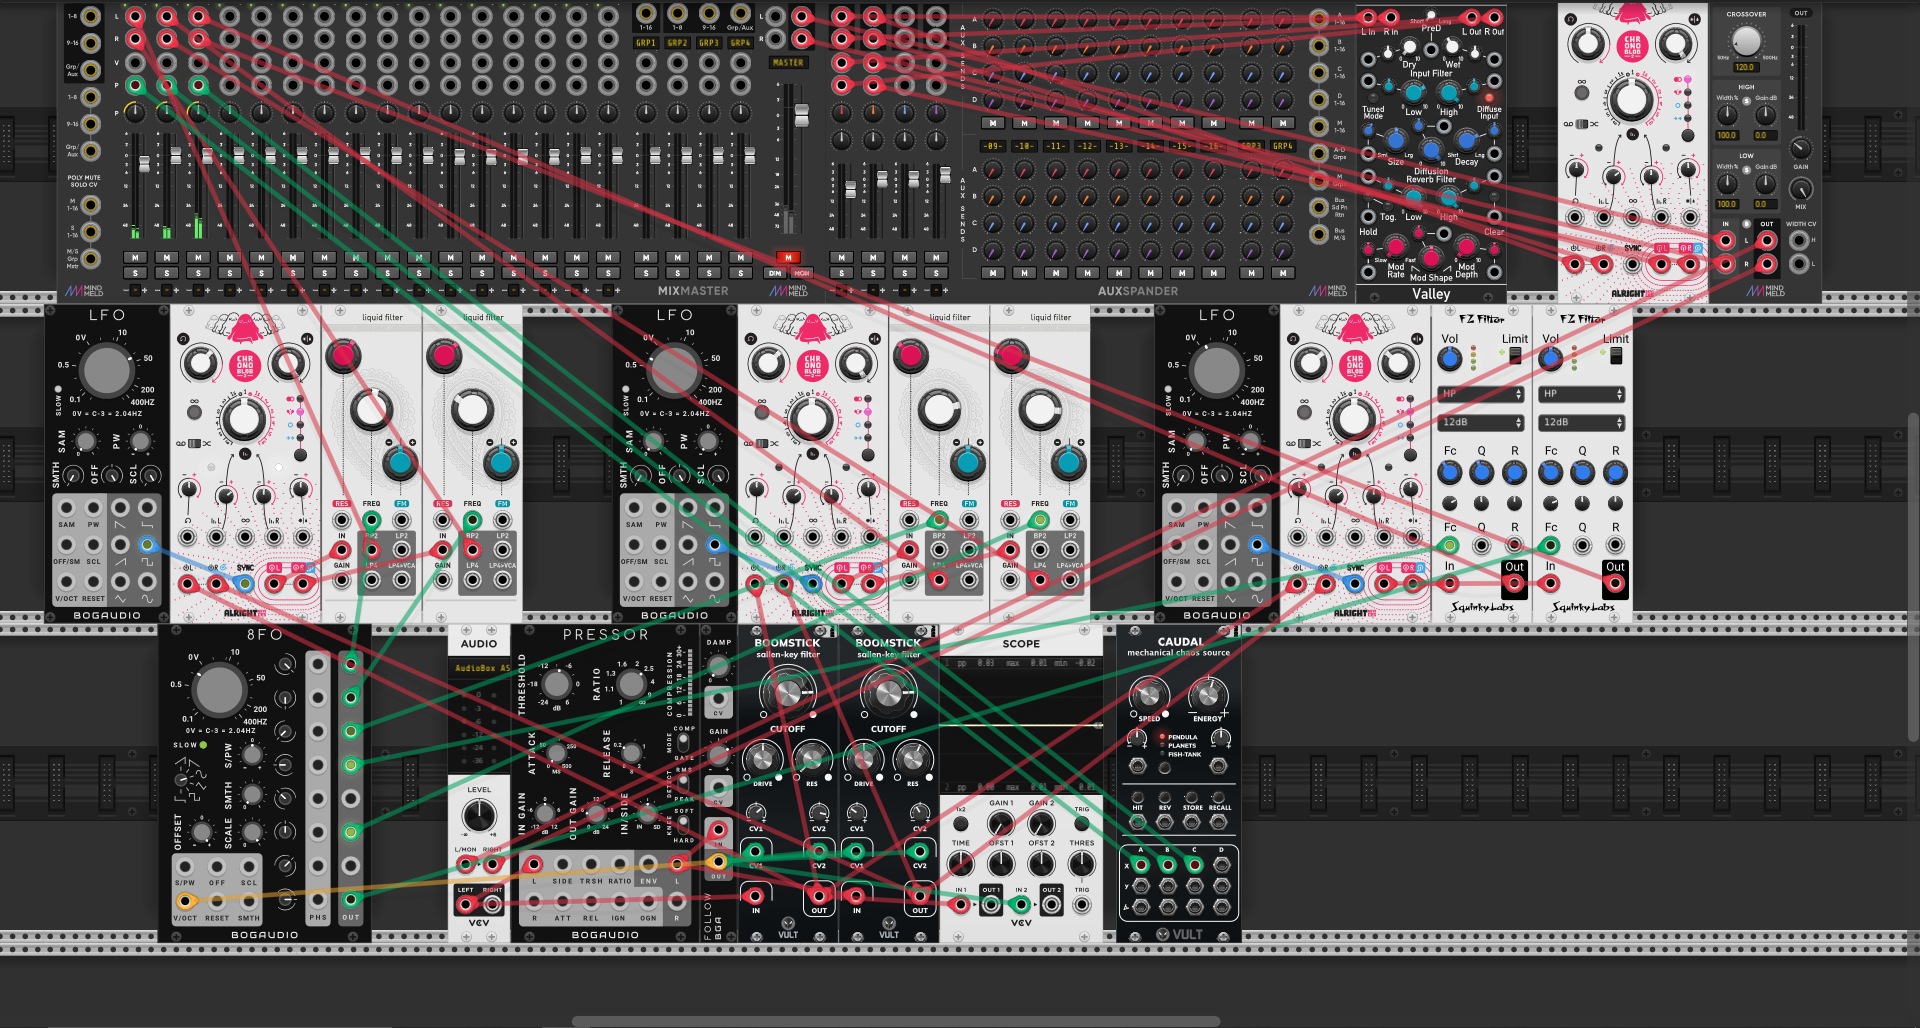Flip the Pressor KNEE SOFT/HARD switch

683,825
